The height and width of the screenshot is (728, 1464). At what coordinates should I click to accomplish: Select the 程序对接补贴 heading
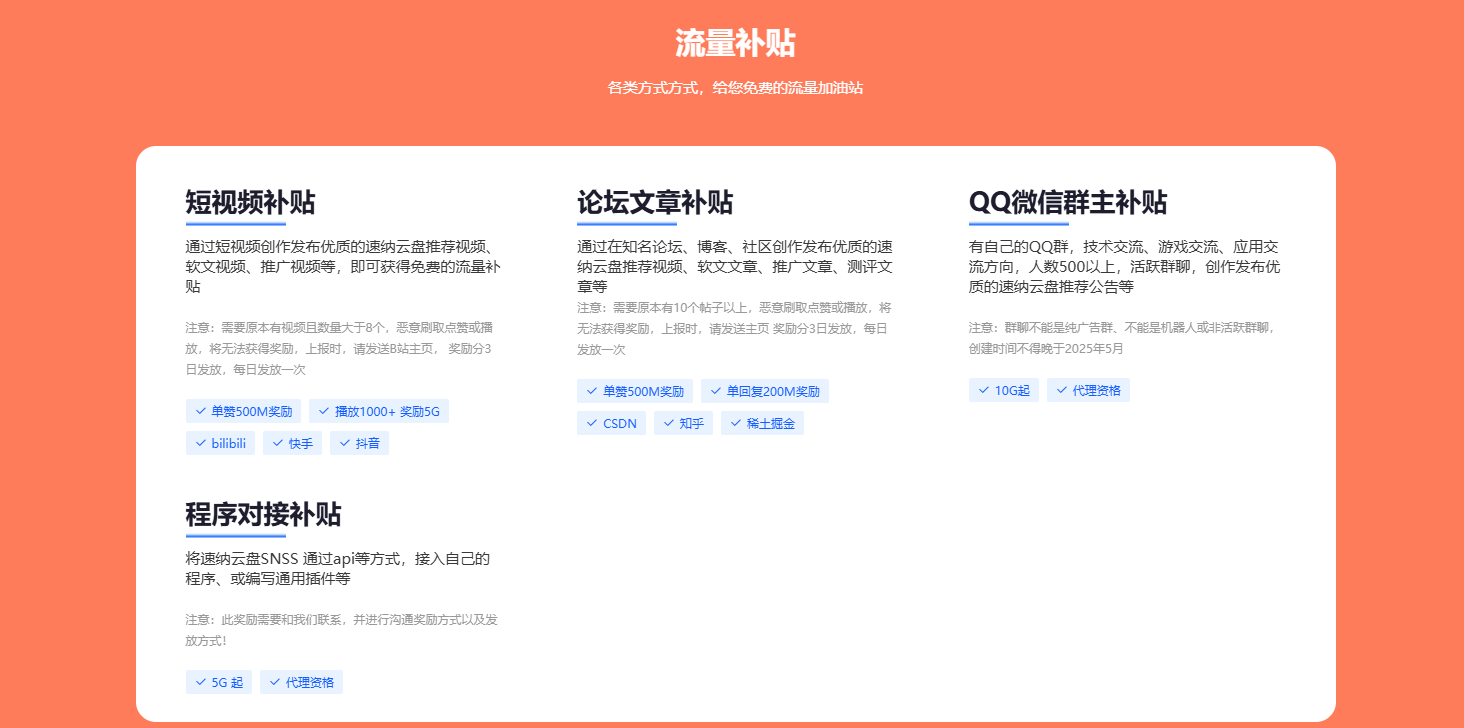coord(263,515)
